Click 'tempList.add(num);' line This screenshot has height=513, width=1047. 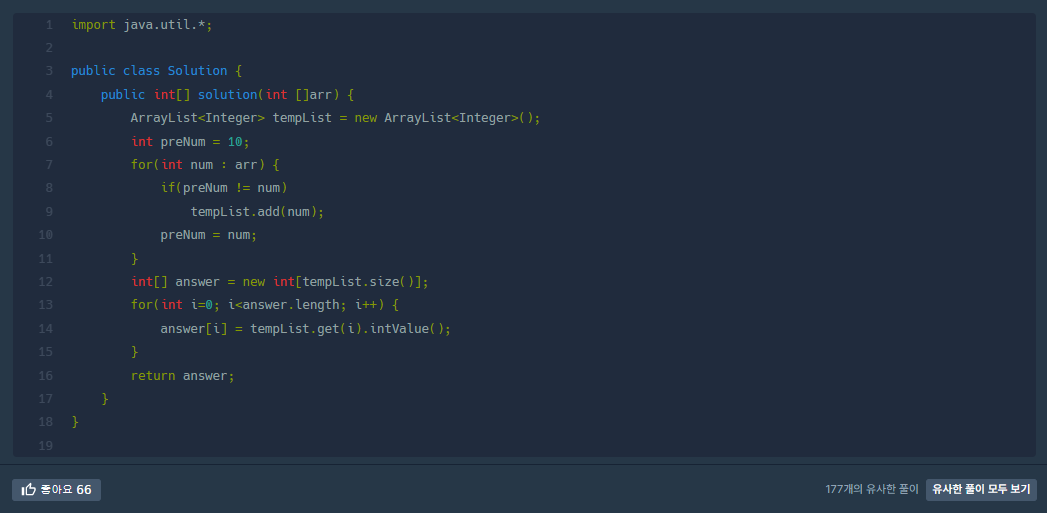[x=257, y=212]
